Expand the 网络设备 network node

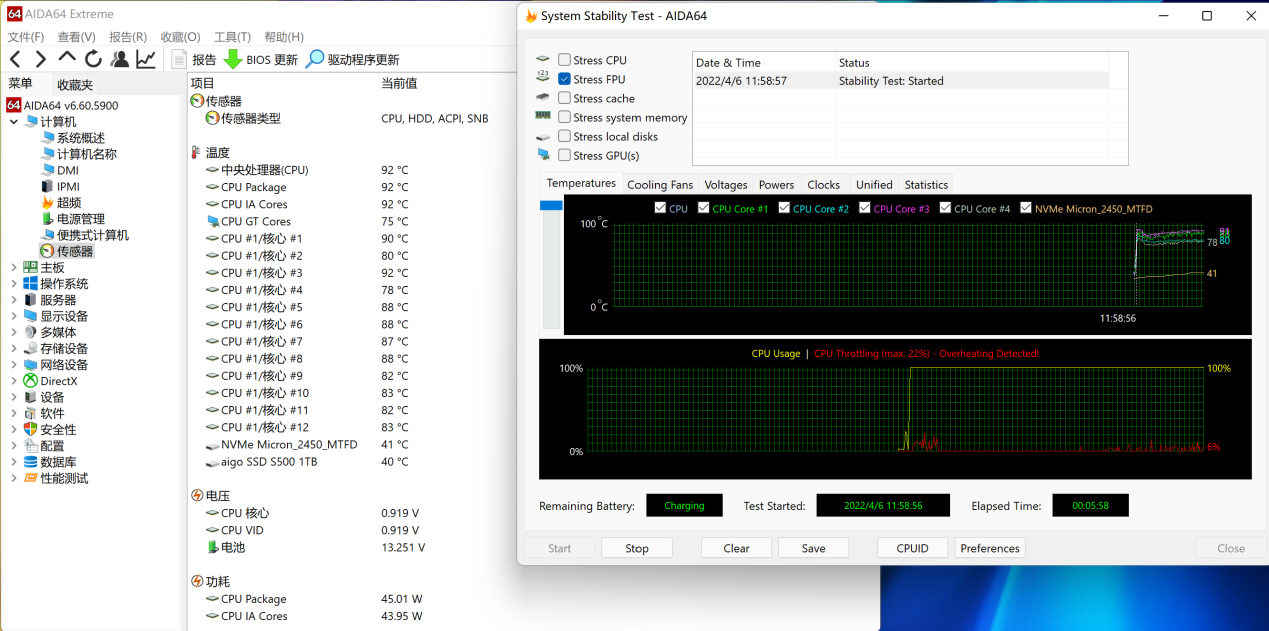coord(13,365)
